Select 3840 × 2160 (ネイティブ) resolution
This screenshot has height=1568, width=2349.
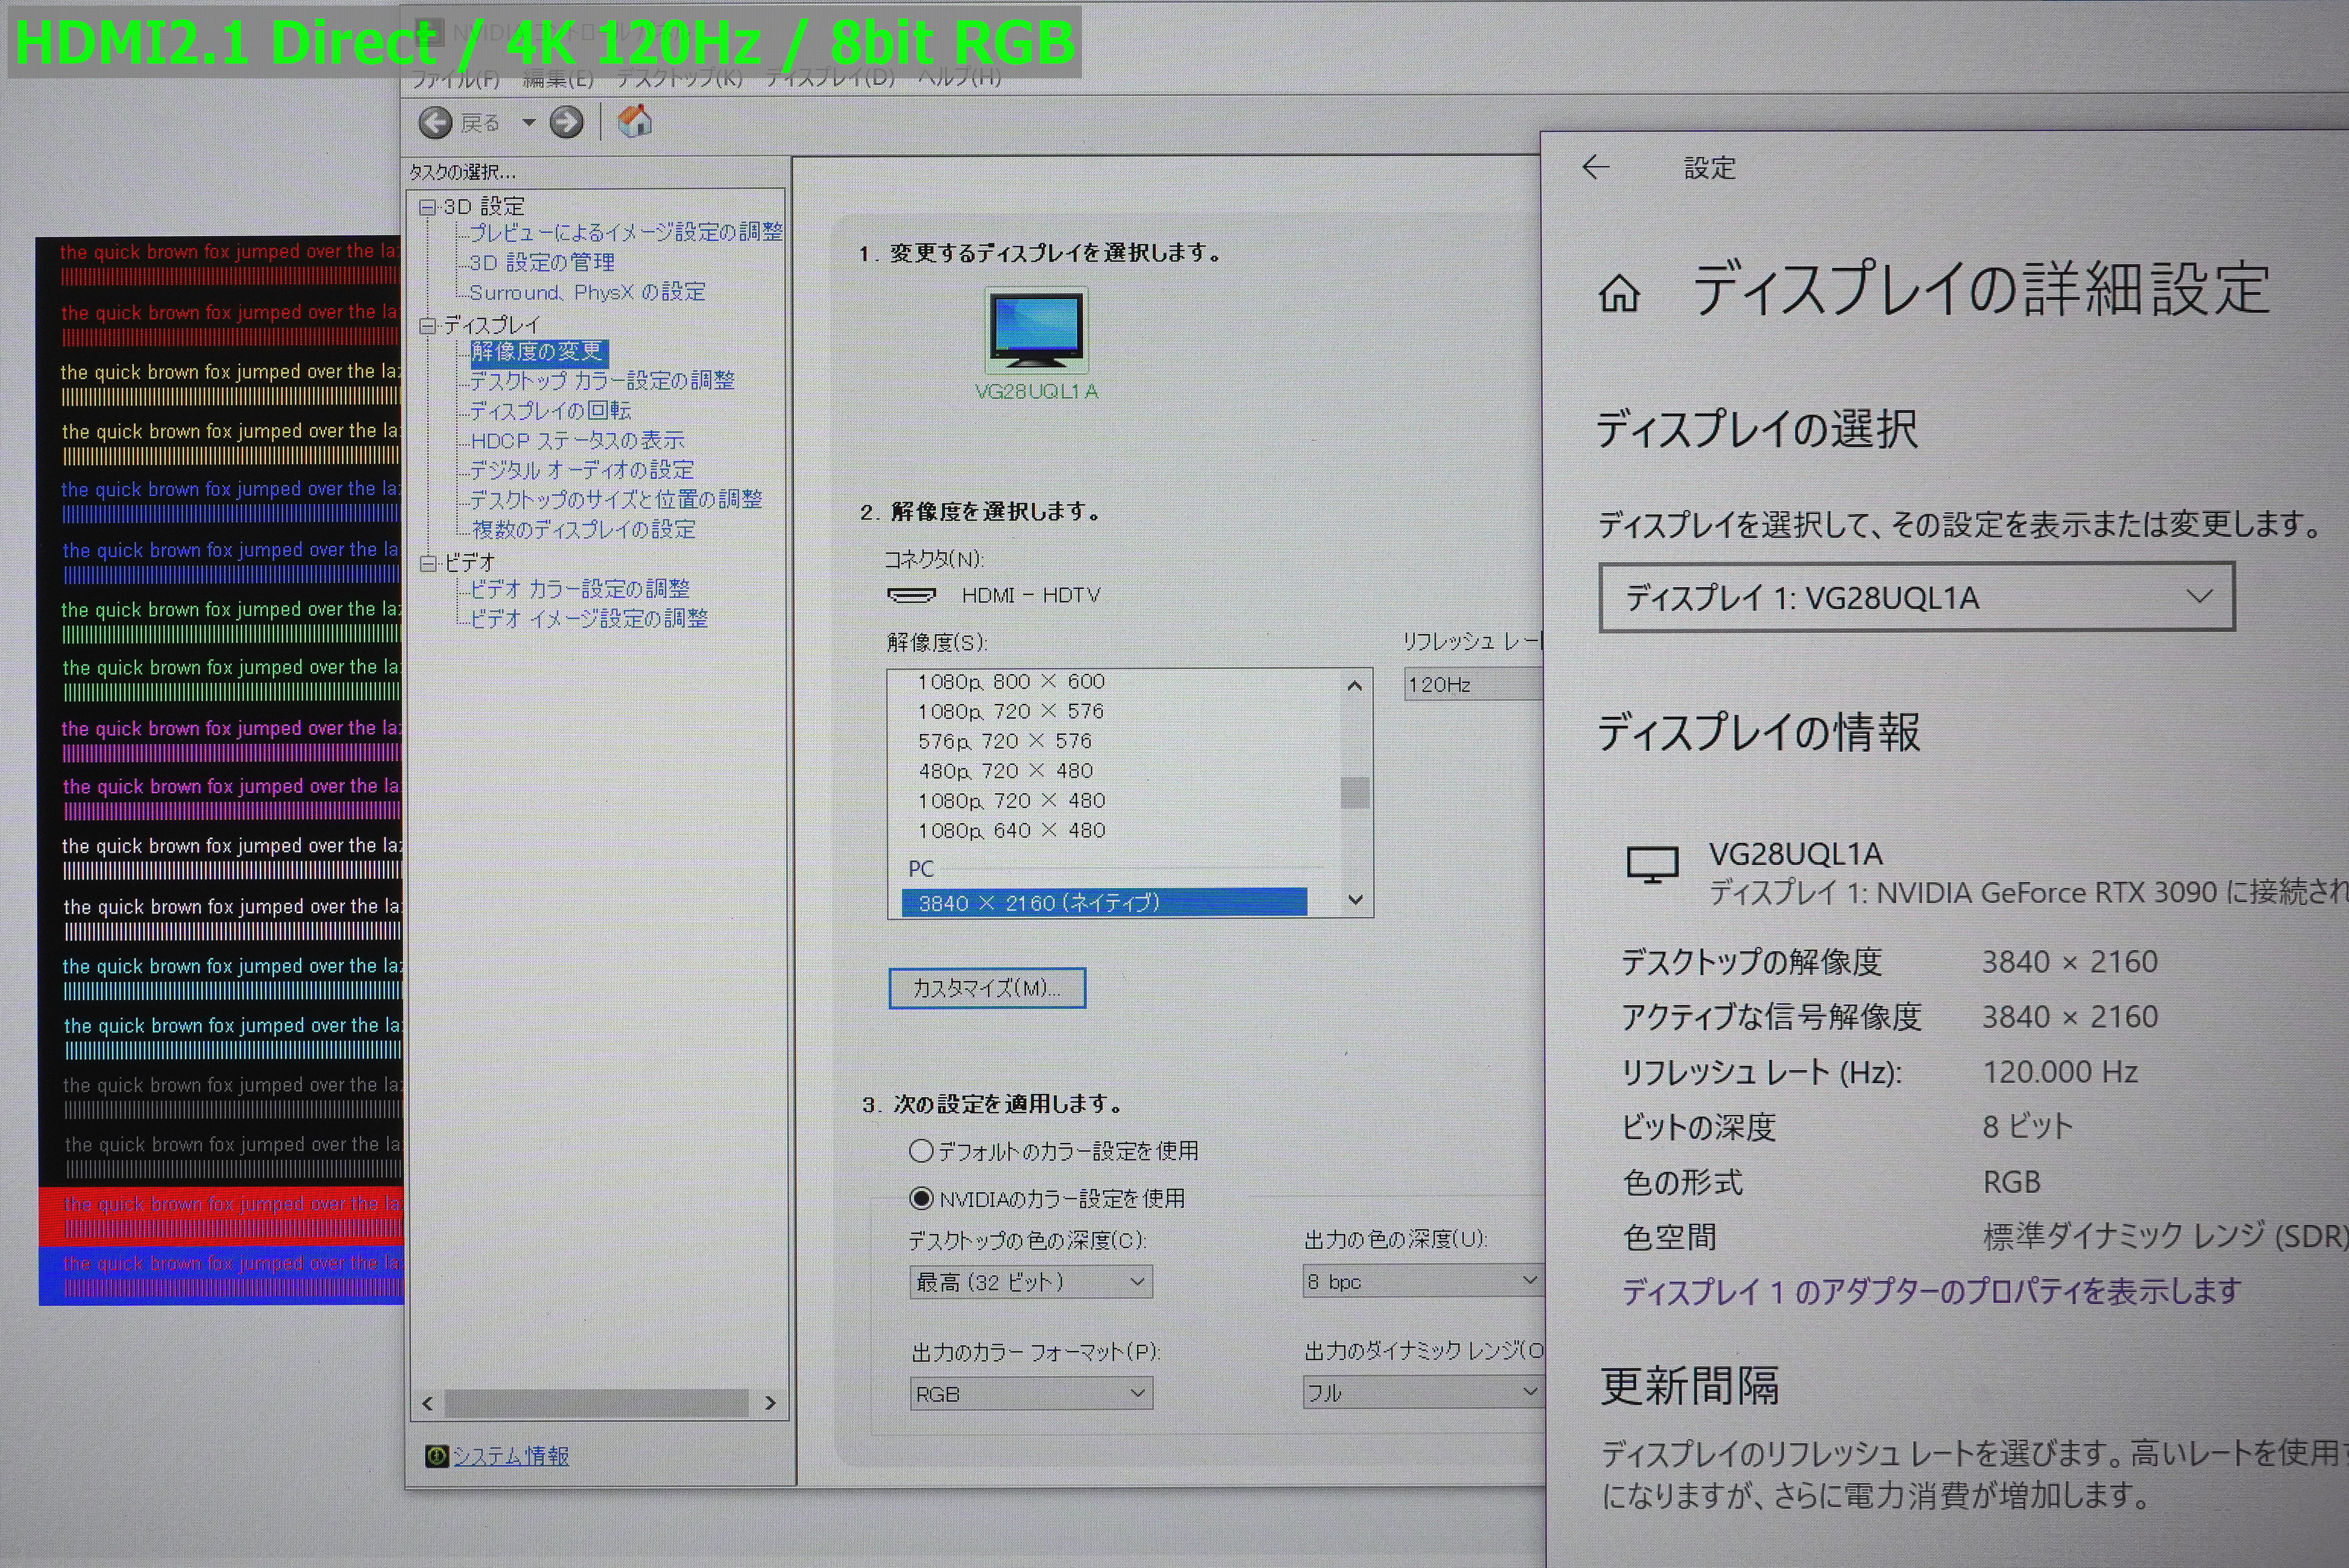1104,903
